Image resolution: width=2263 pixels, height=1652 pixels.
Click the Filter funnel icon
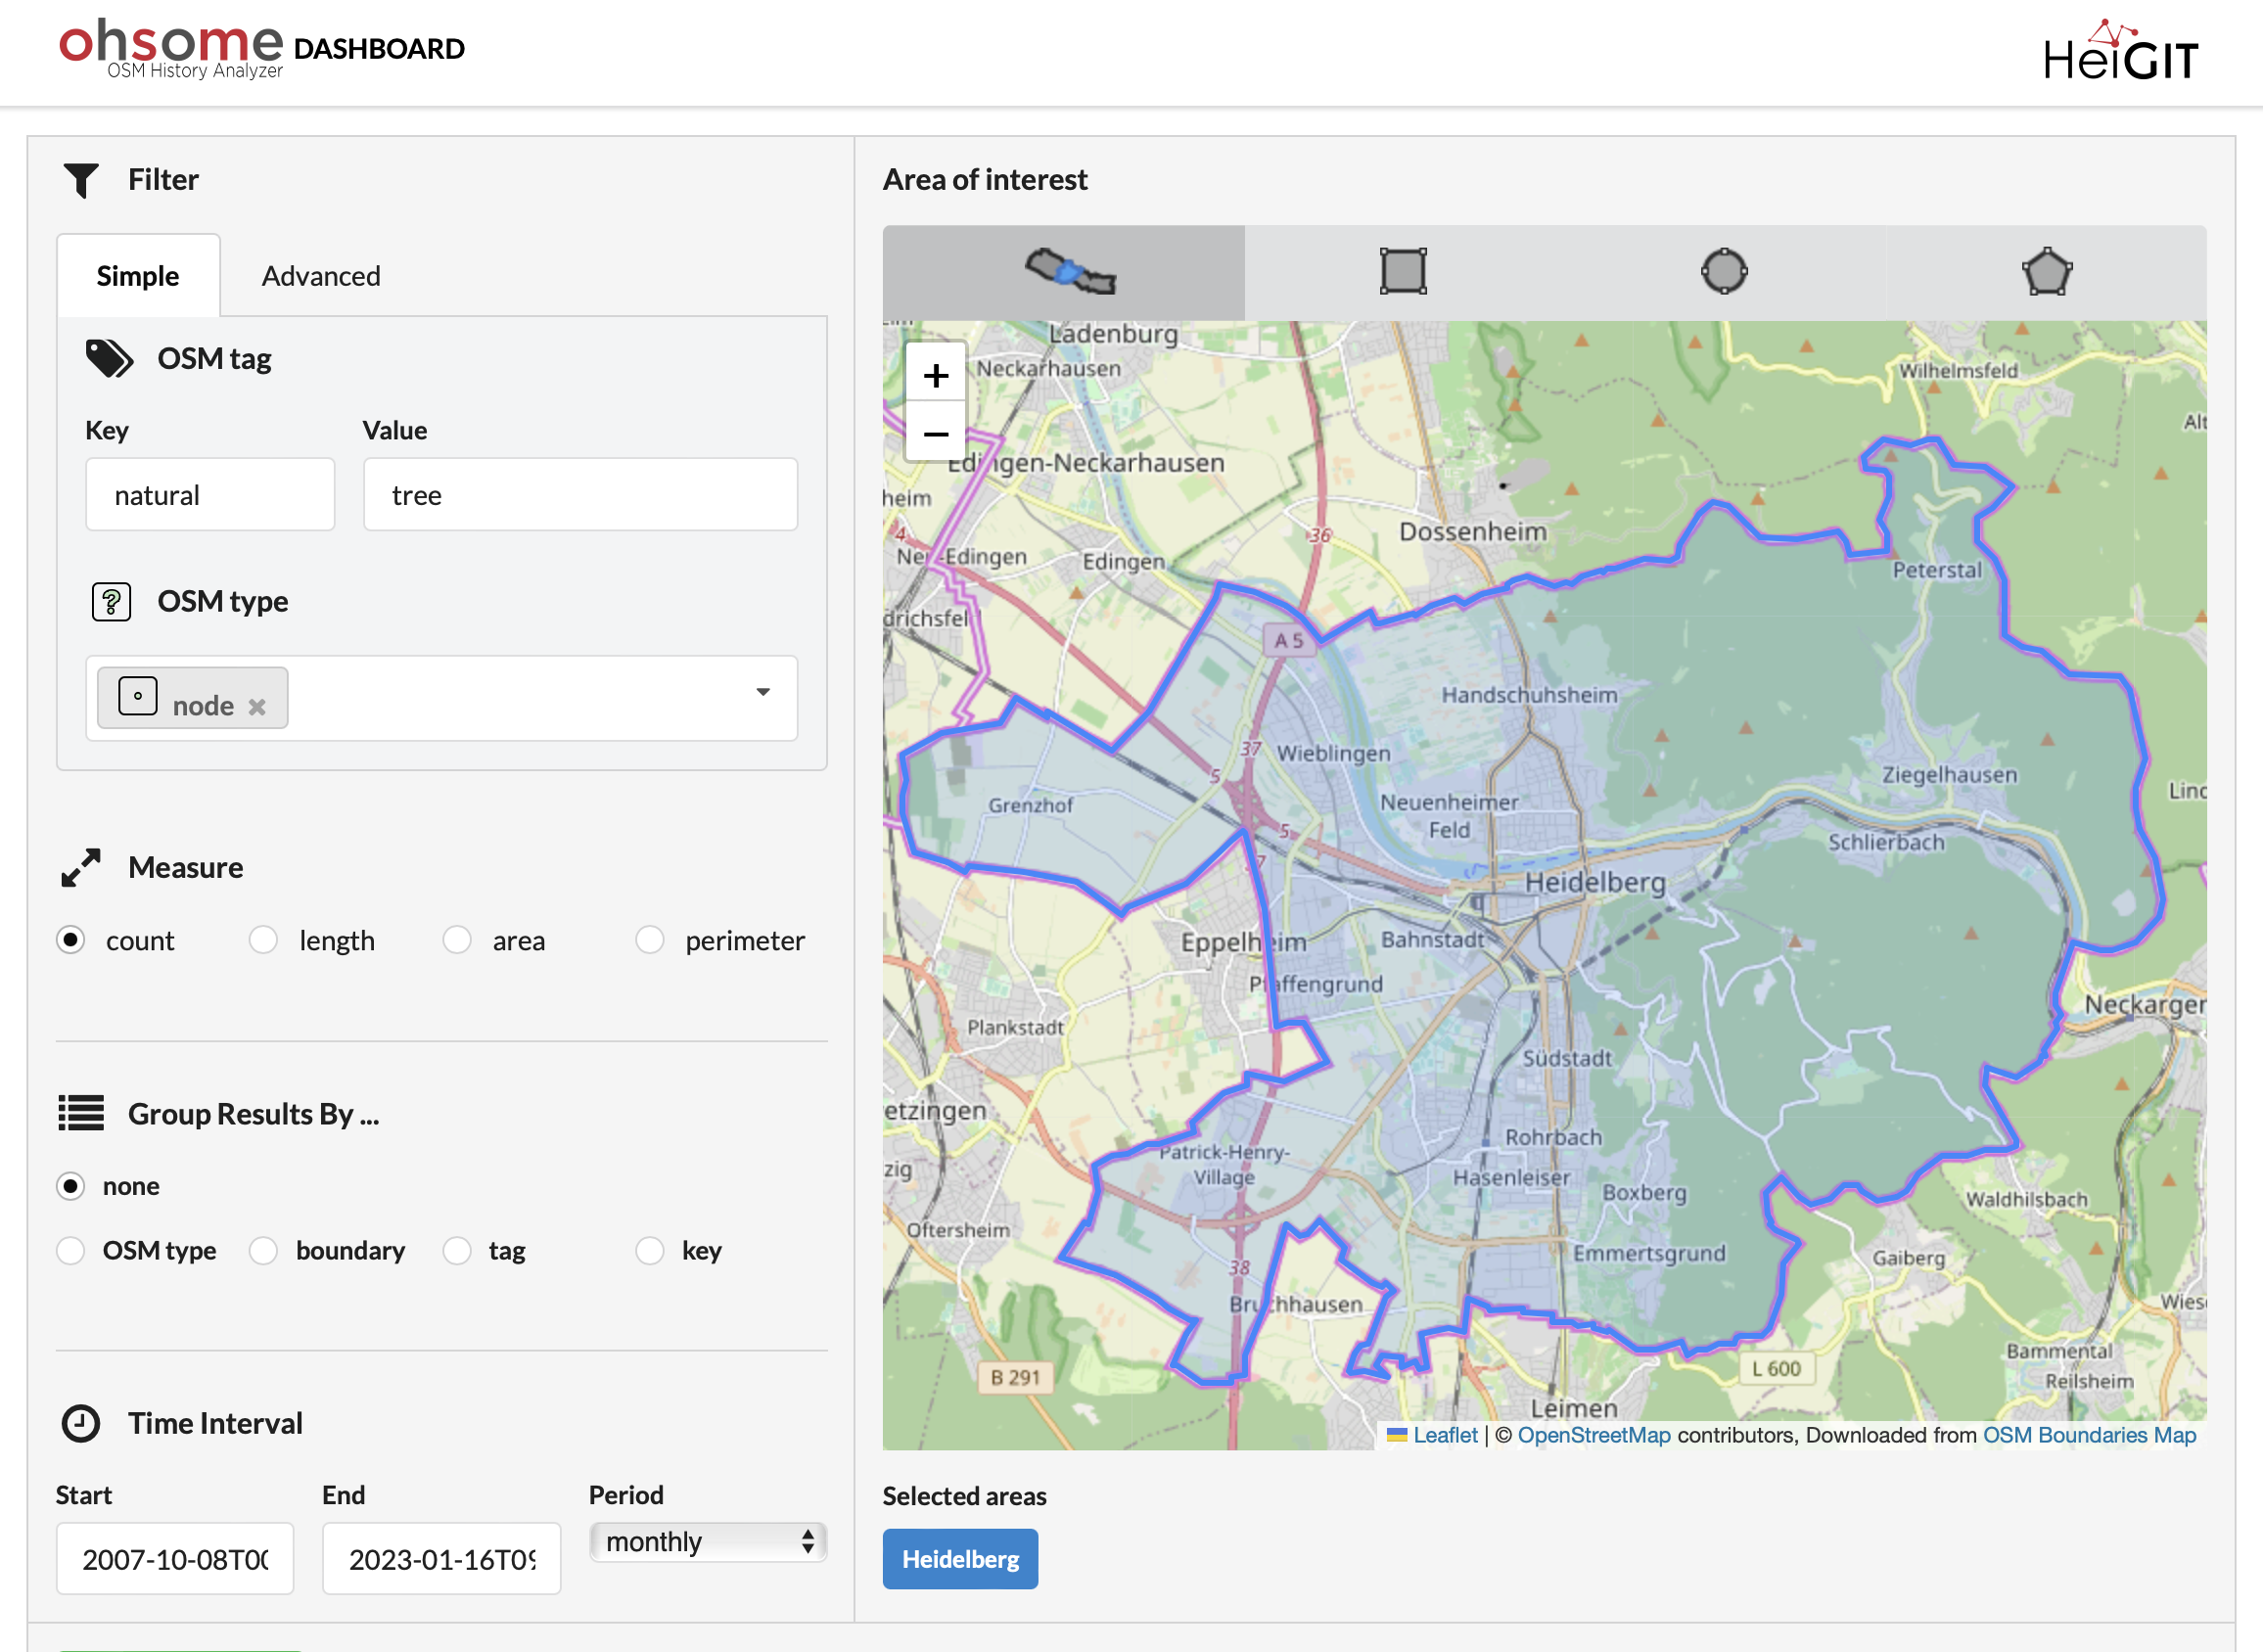coord(81,180)
